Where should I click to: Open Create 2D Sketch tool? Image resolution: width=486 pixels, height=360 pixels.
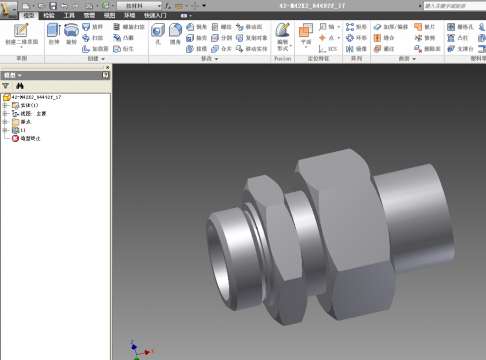22,34
